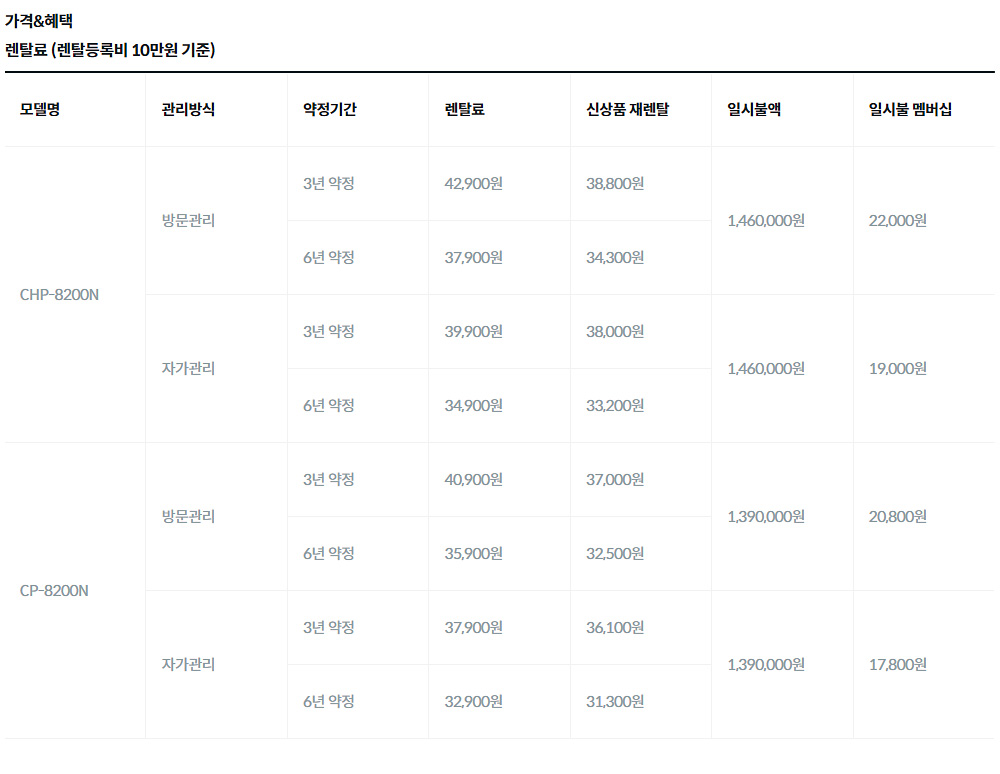Screen dimensions: 1000x774
Task: Select CHP-8200N 자가관리 cell
Action: coord(188,369)
